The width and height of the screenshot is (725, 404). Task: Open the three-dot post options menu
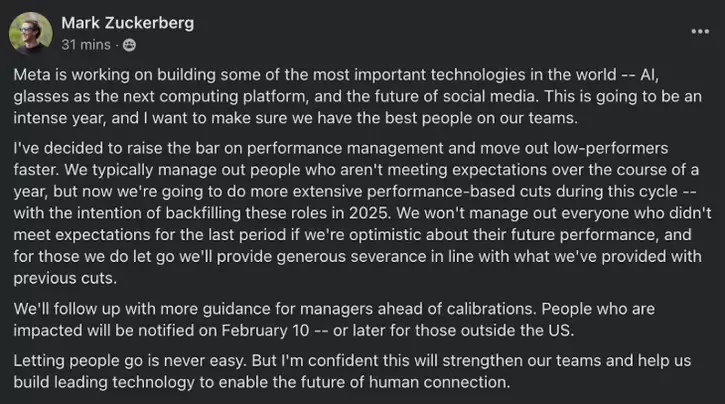click(x=700, y=31)
